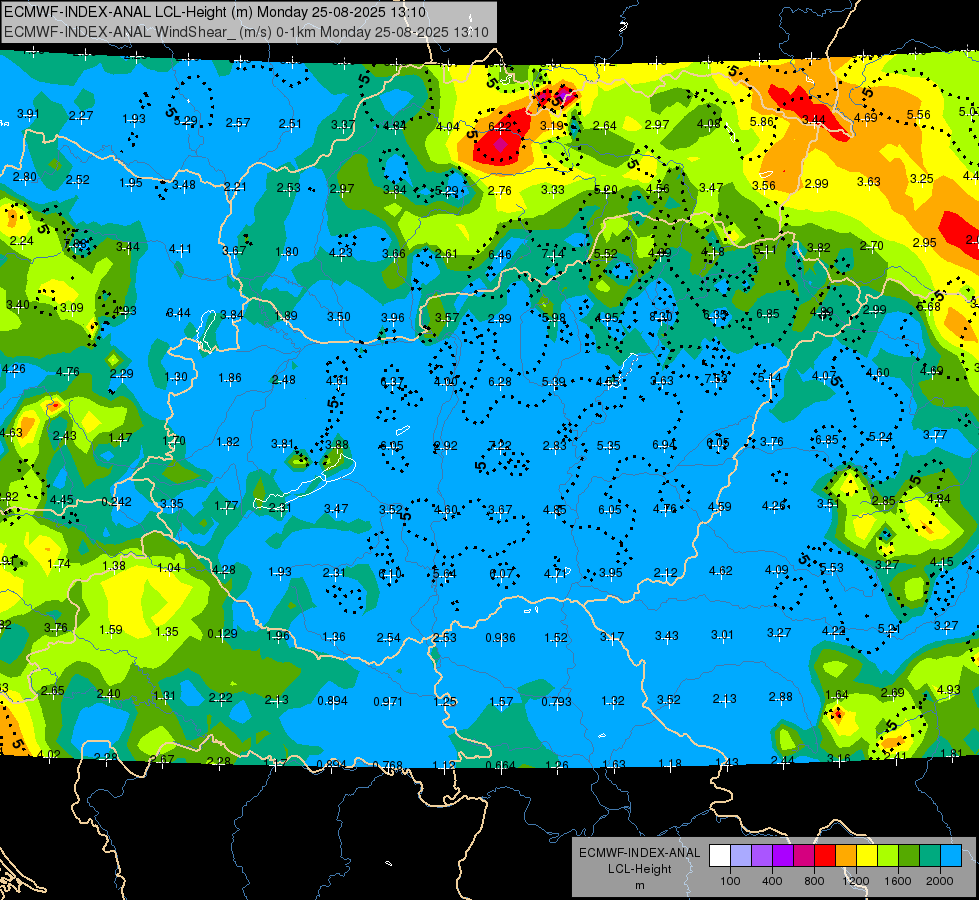
Task: Click the wind shear value '0.664'
Action: pos(501,765)
